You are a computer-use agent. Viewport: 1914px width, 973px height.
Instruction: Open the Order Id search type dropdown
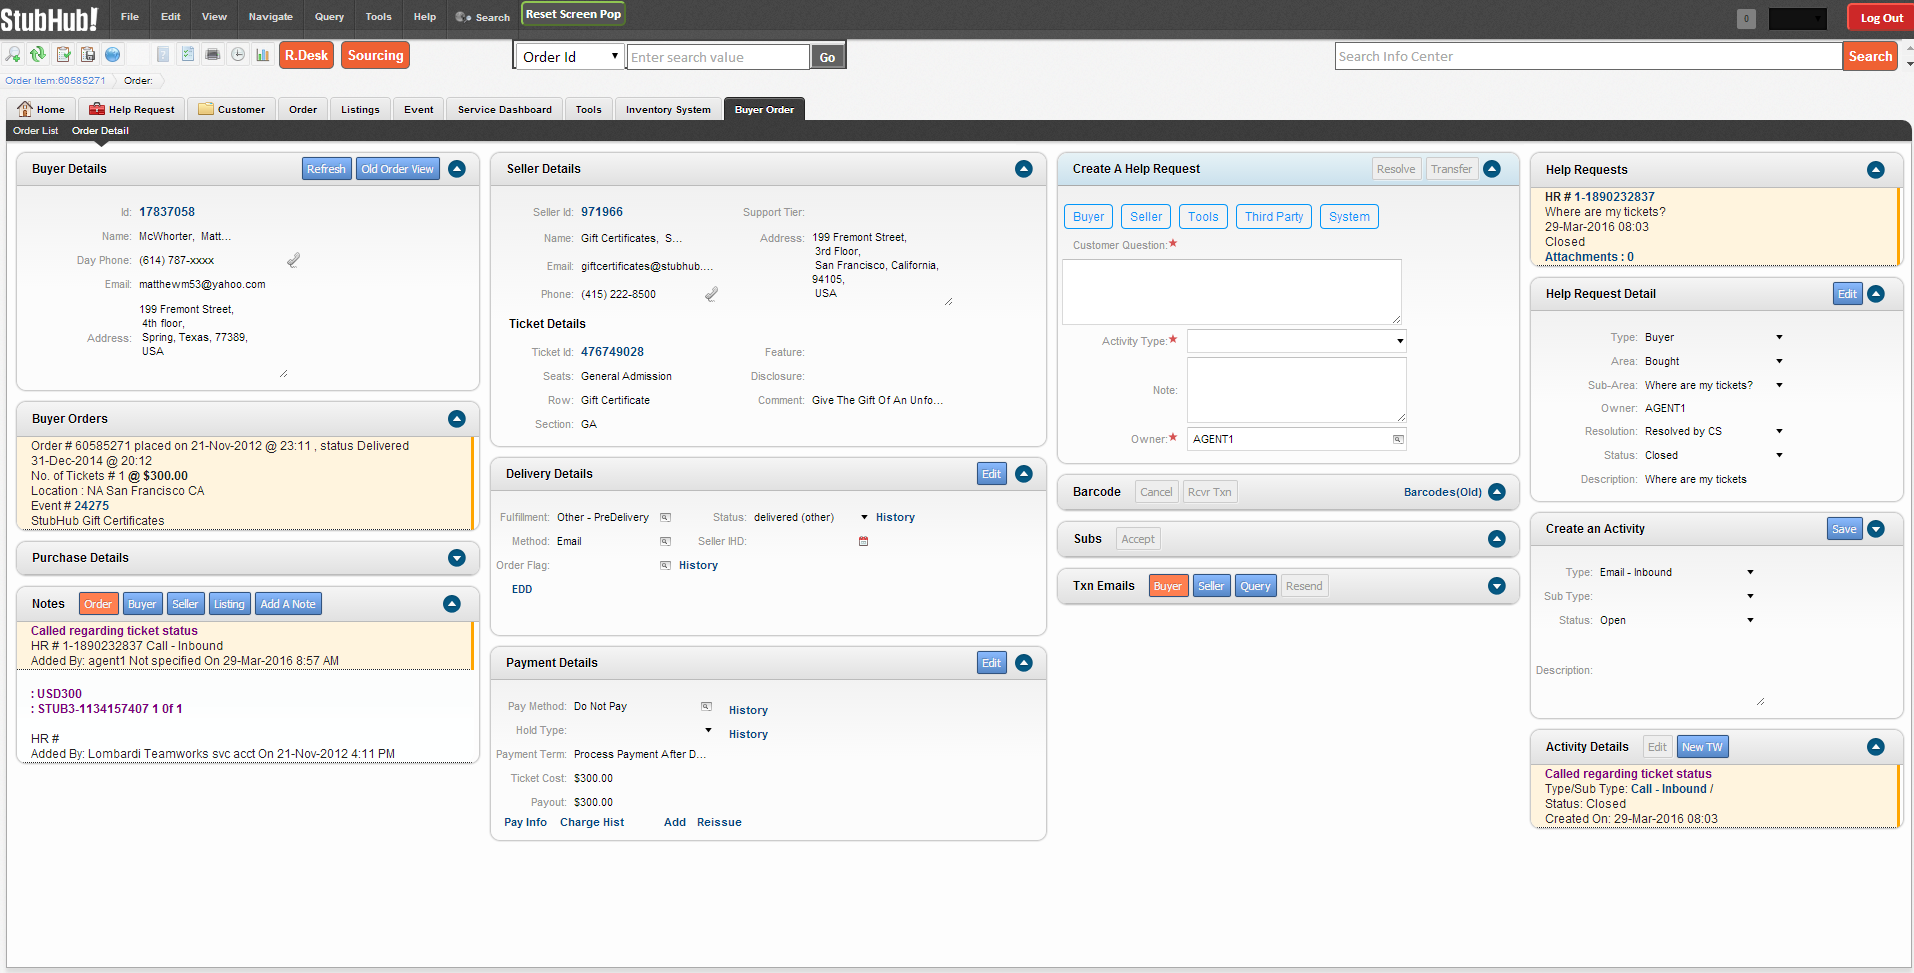pos(570,57)
